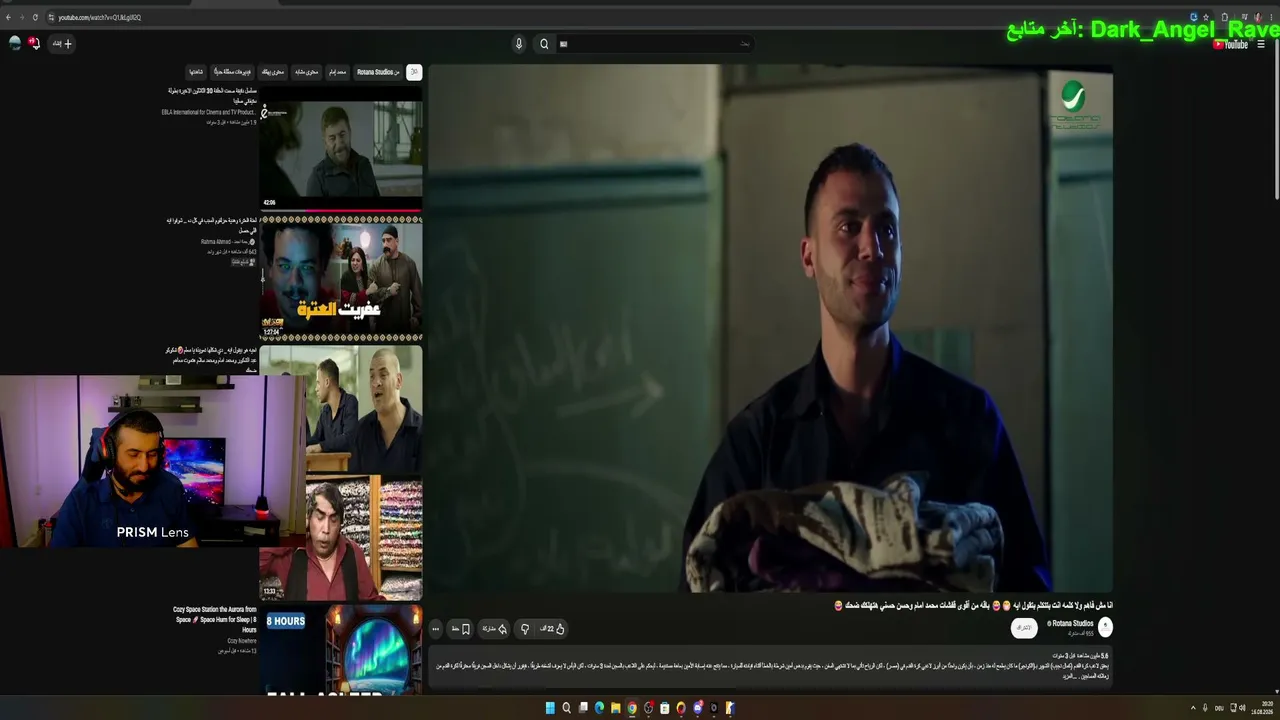Click the Subscribe (الاشتراك) button

[1023, 628]
